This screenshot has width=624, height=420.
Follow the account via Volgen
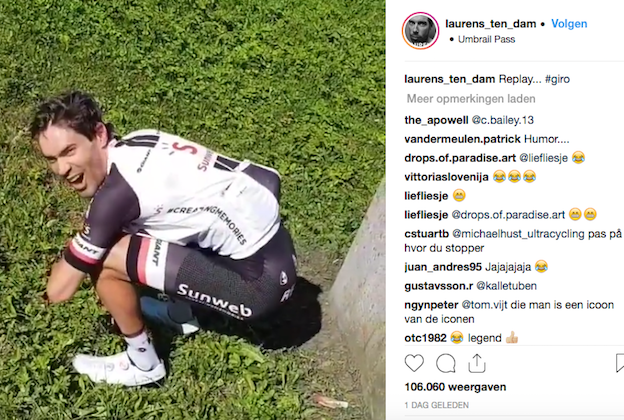click(569, 24)
